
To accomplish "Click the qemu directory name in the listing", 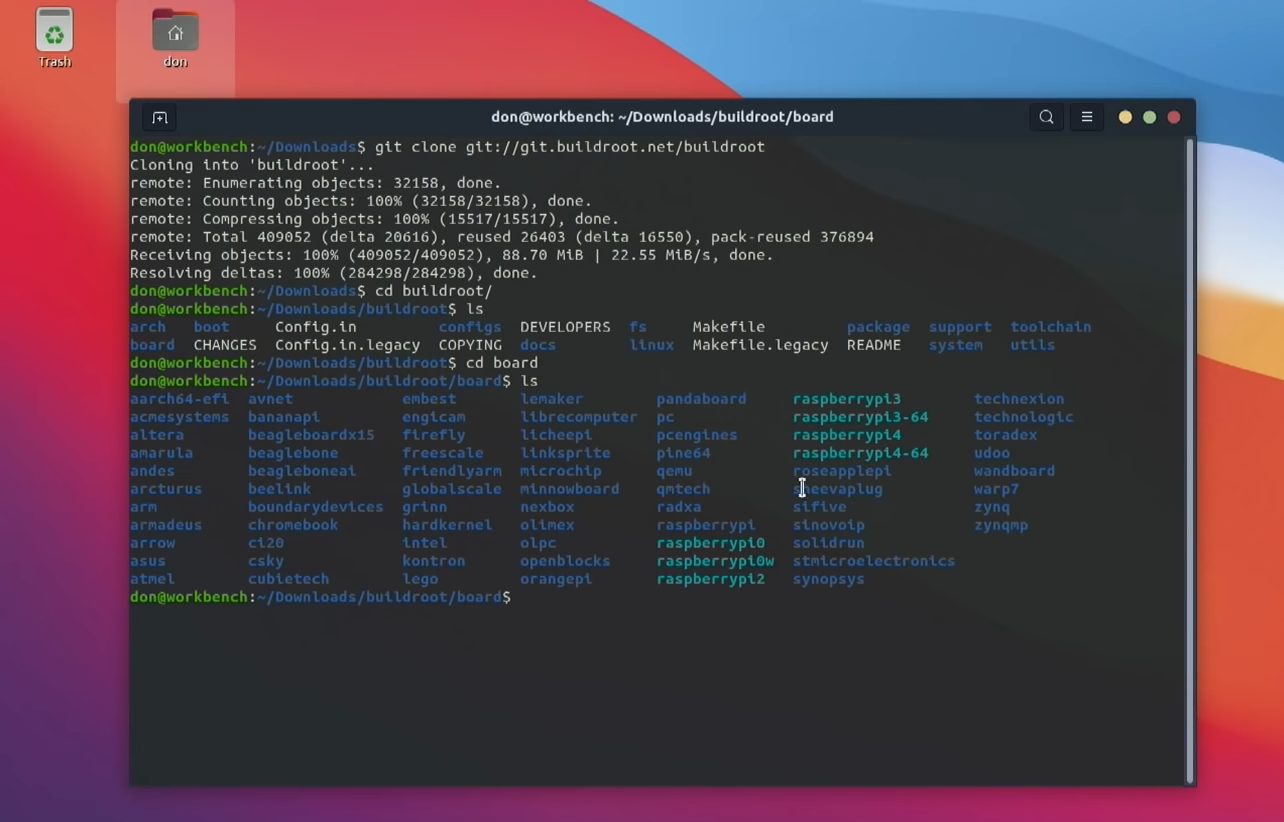I will (x=673, y=471).
